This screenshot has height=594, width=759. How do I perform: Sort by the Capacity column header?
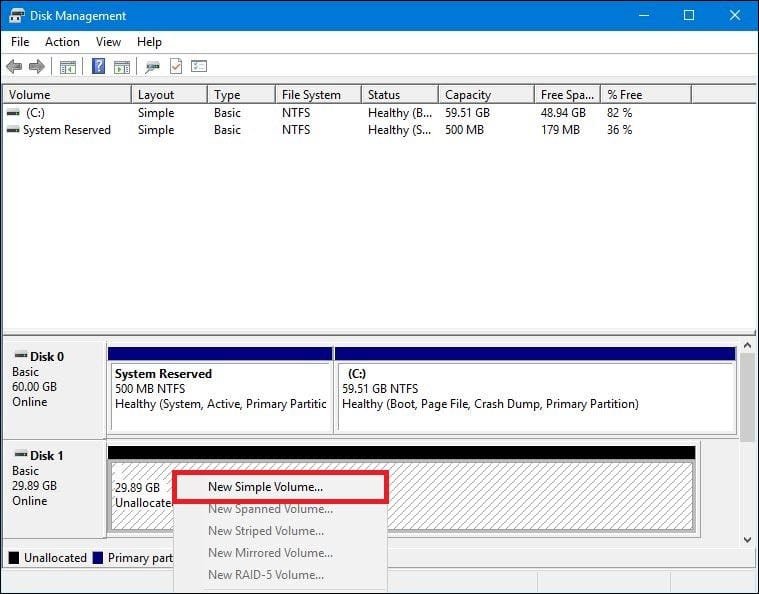click(486, 94)
